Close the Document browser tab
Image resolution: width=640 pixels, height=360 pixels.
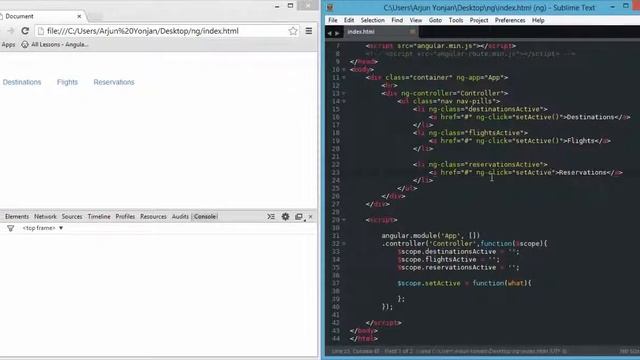[x=79, y=16]
